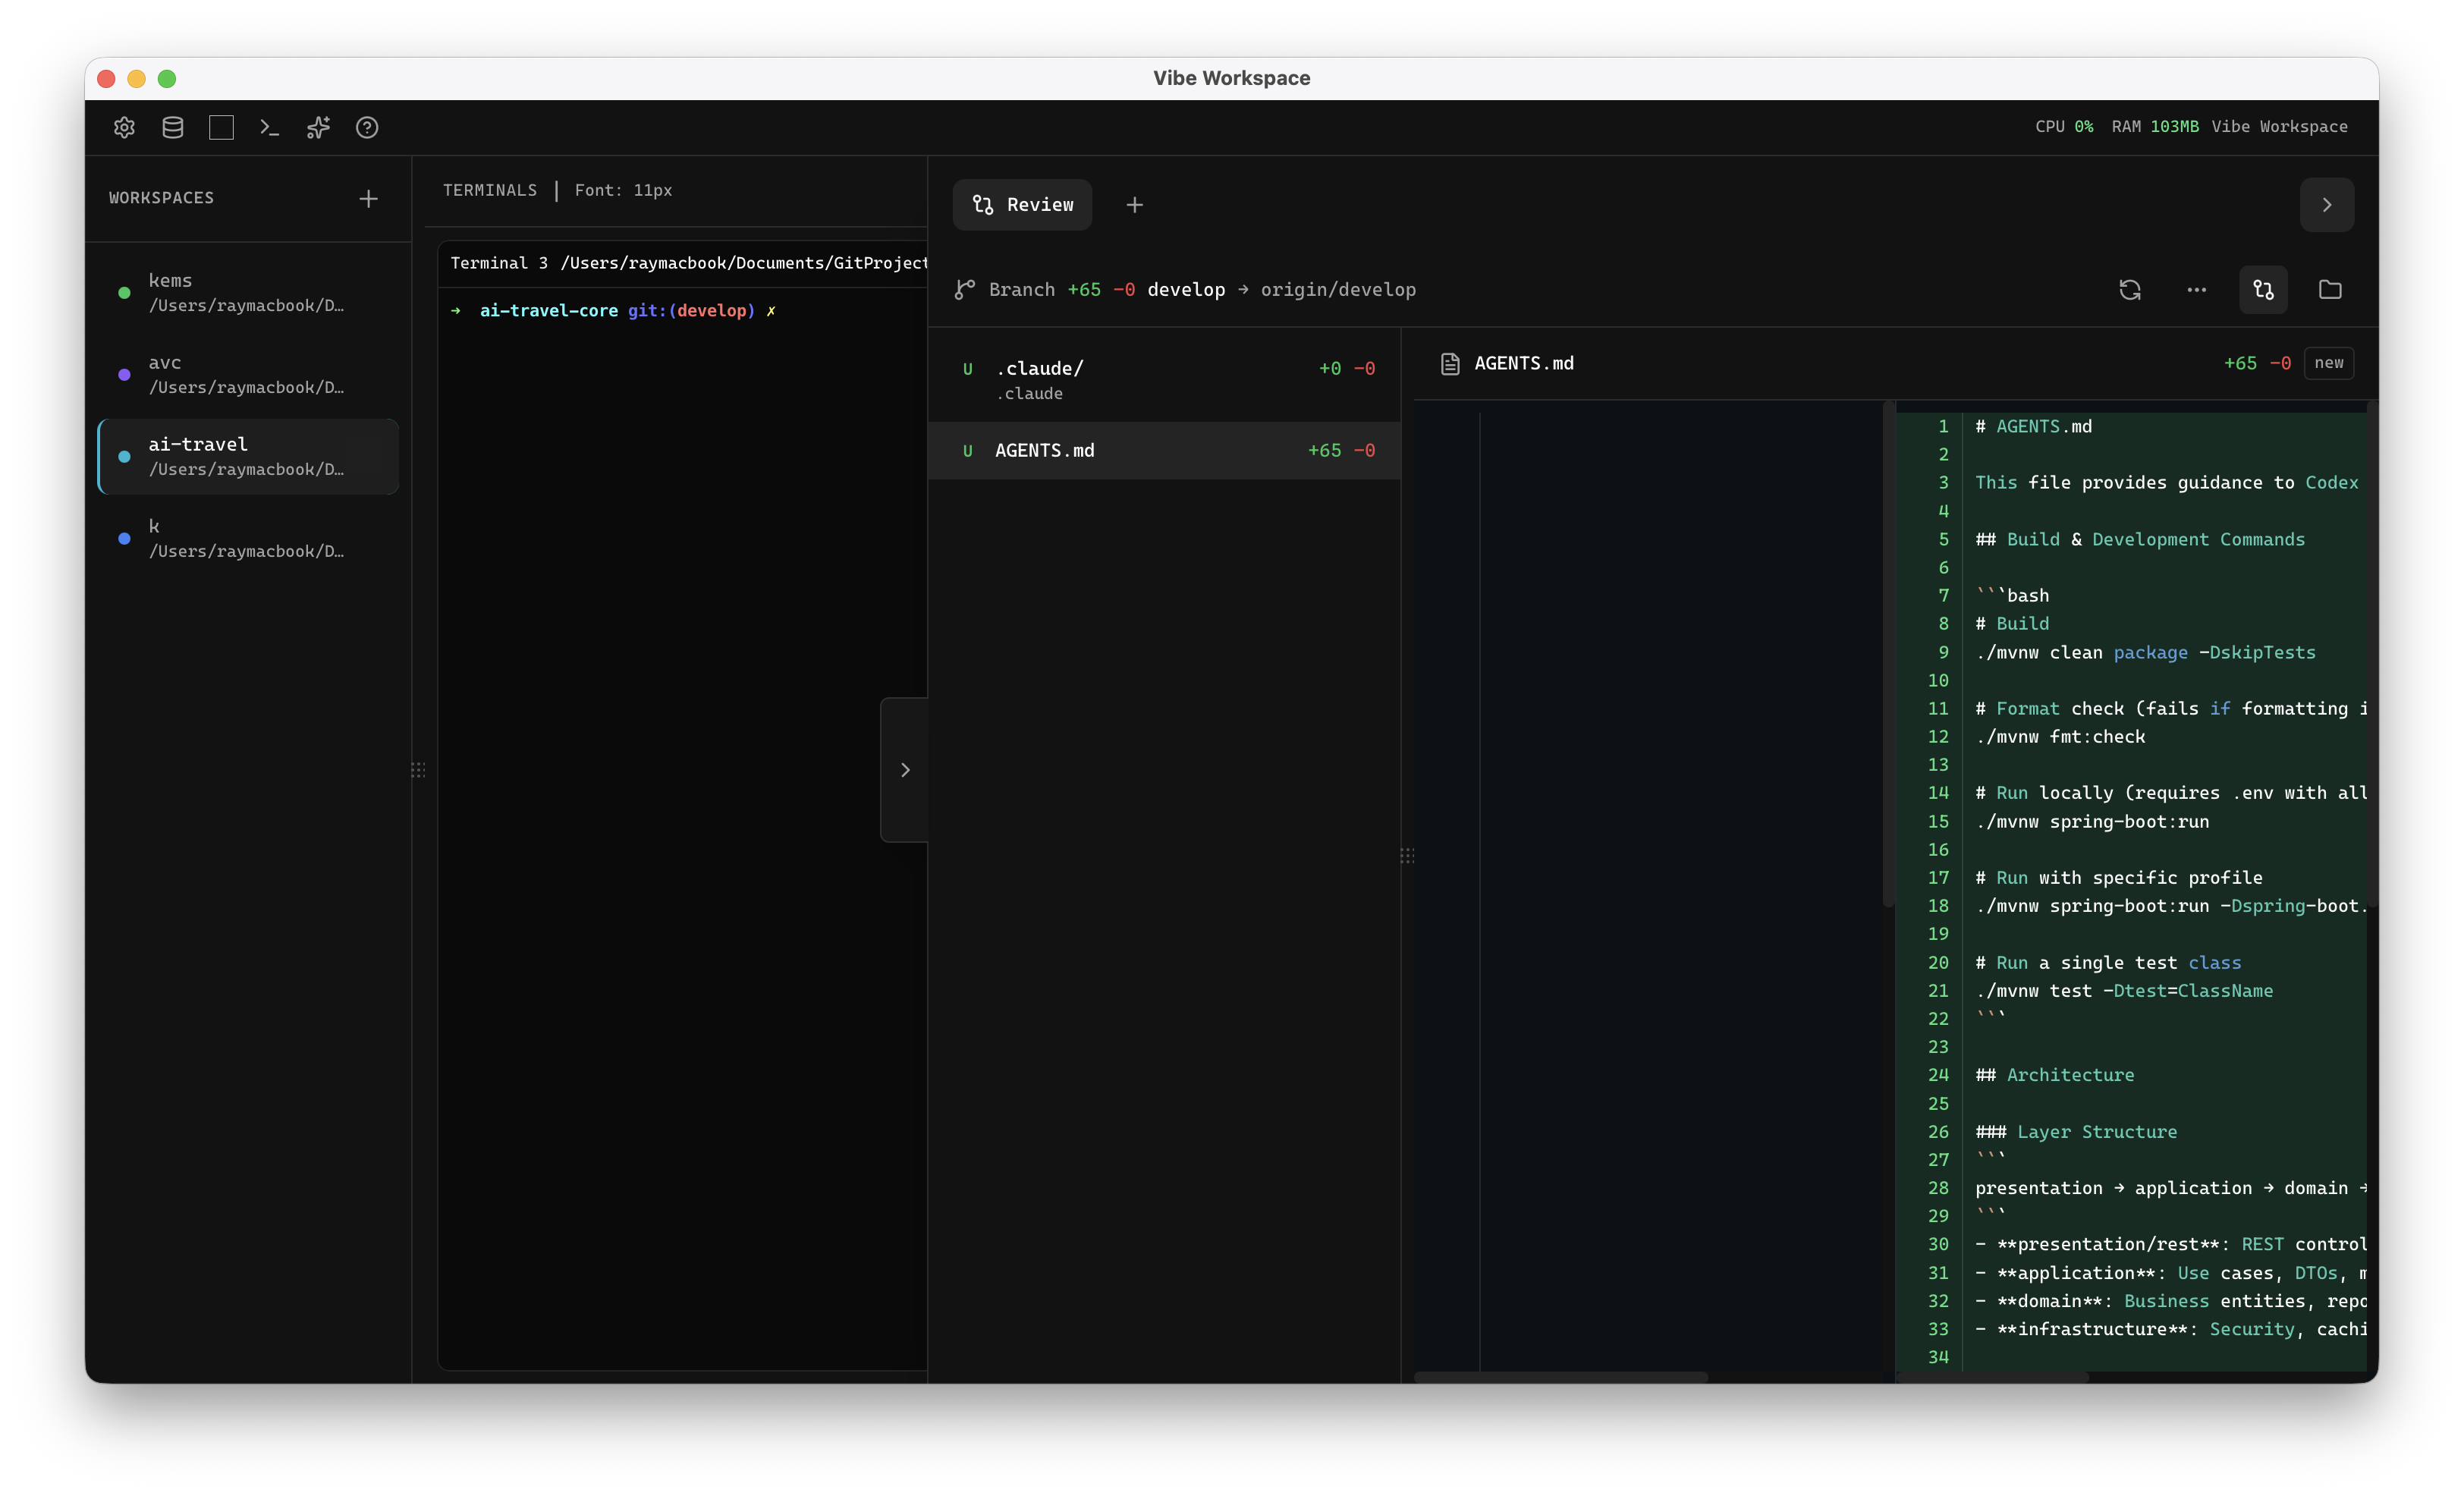The width and height of the screenshot is (2464, 1496).
Task: Click the database icon in top toolbar
Action: (x=173, y=127)
